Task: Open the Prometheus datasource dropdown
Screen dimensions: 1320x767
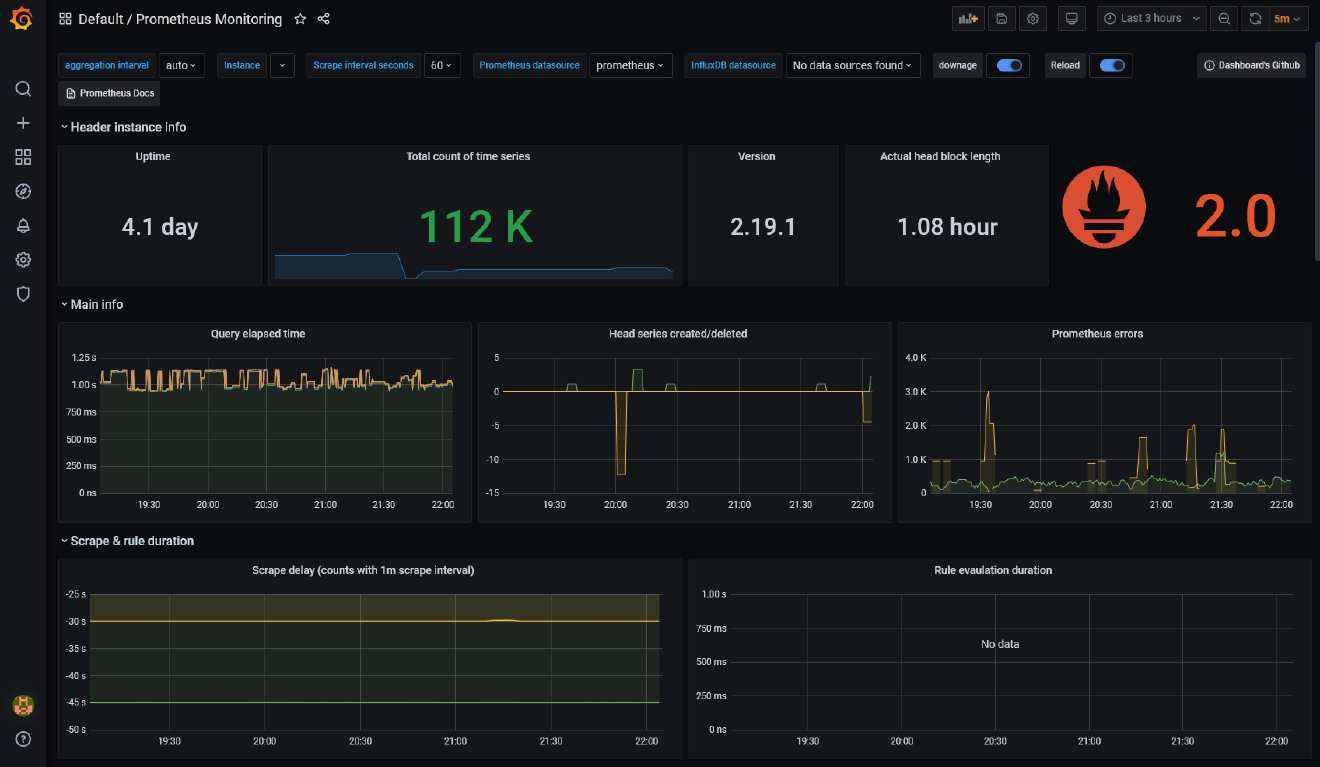Action: [630, 65]
